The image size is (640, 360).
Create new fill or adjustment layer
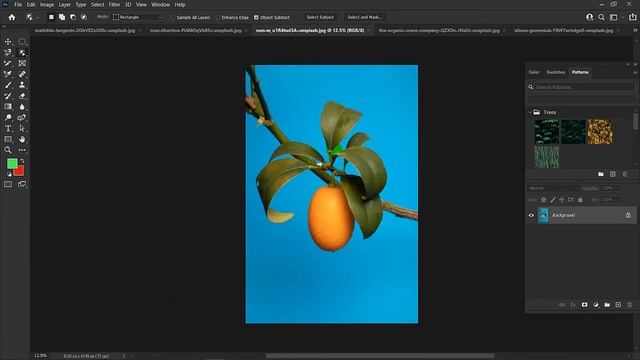point(596,305)
